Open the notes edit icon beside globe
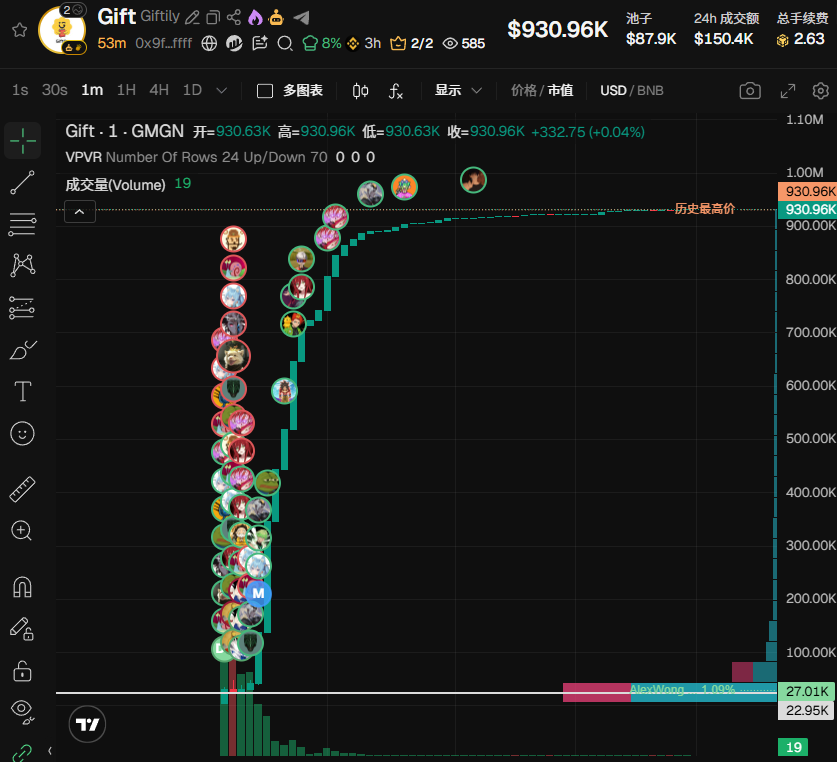 click(260, 43)
